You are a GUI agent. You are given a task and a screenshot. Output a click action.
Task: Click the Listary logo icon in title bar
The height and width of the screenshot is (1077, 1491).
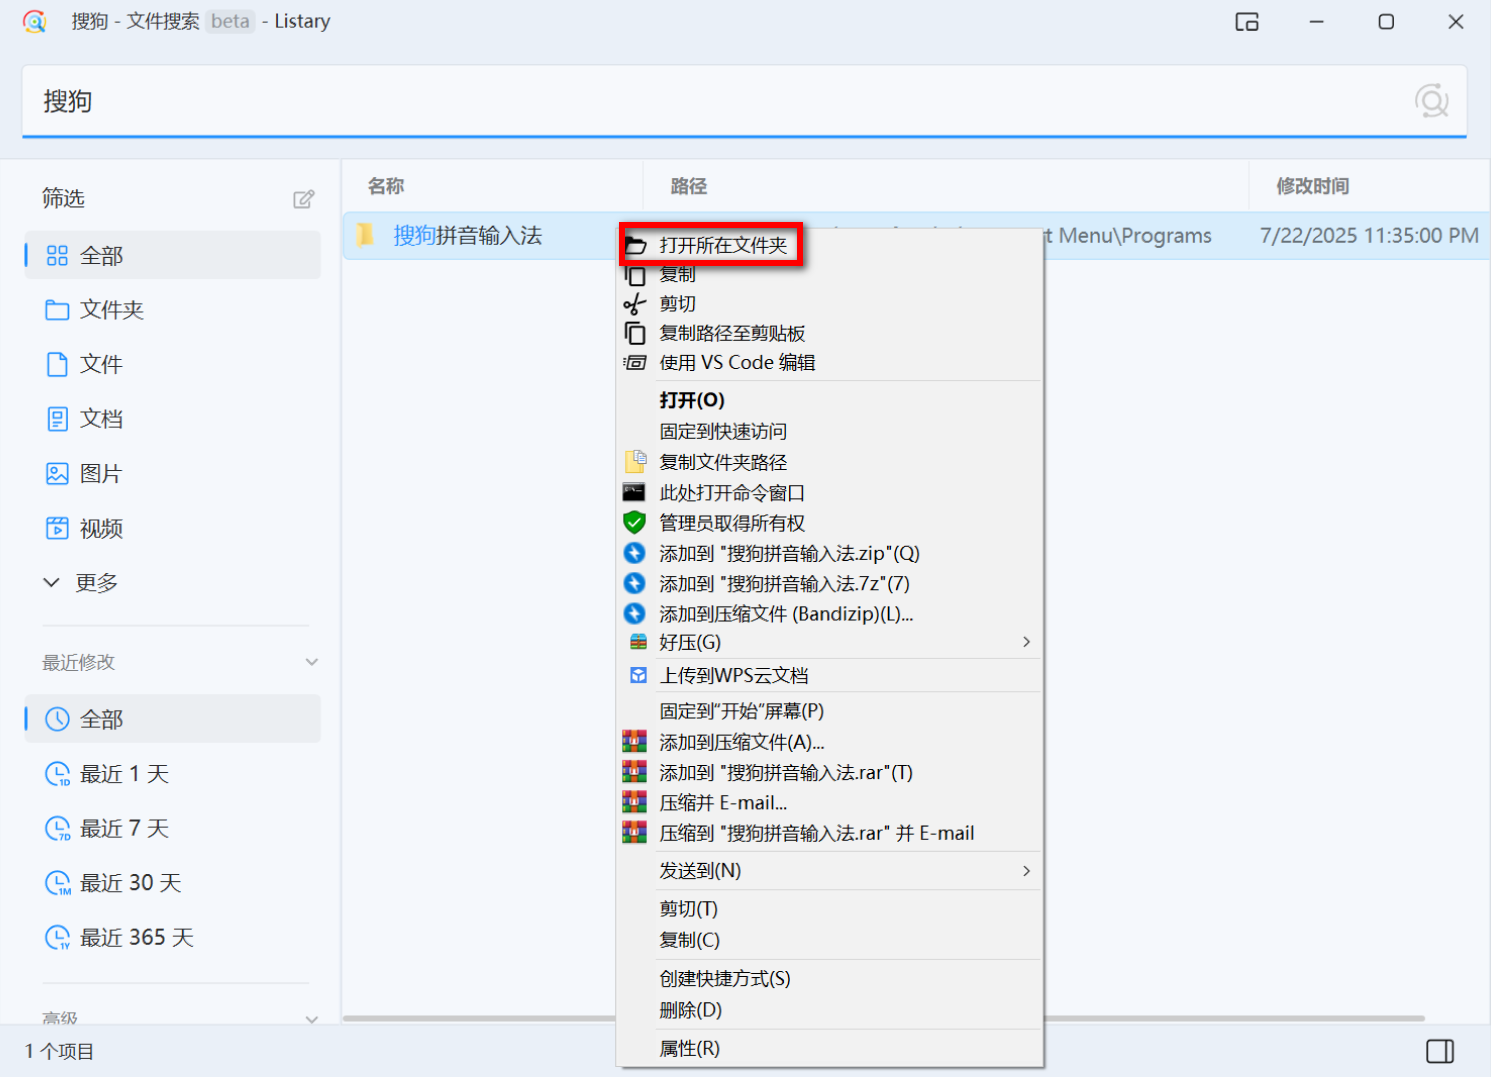pyautogui.click(x=35, y=21)
